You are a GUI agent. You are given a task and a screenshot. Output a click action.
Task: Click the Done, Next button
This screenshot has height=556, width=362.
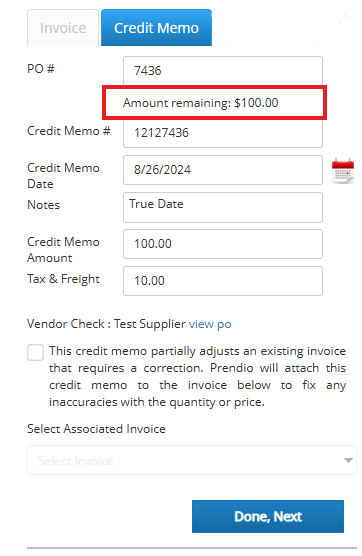(268, 516)
